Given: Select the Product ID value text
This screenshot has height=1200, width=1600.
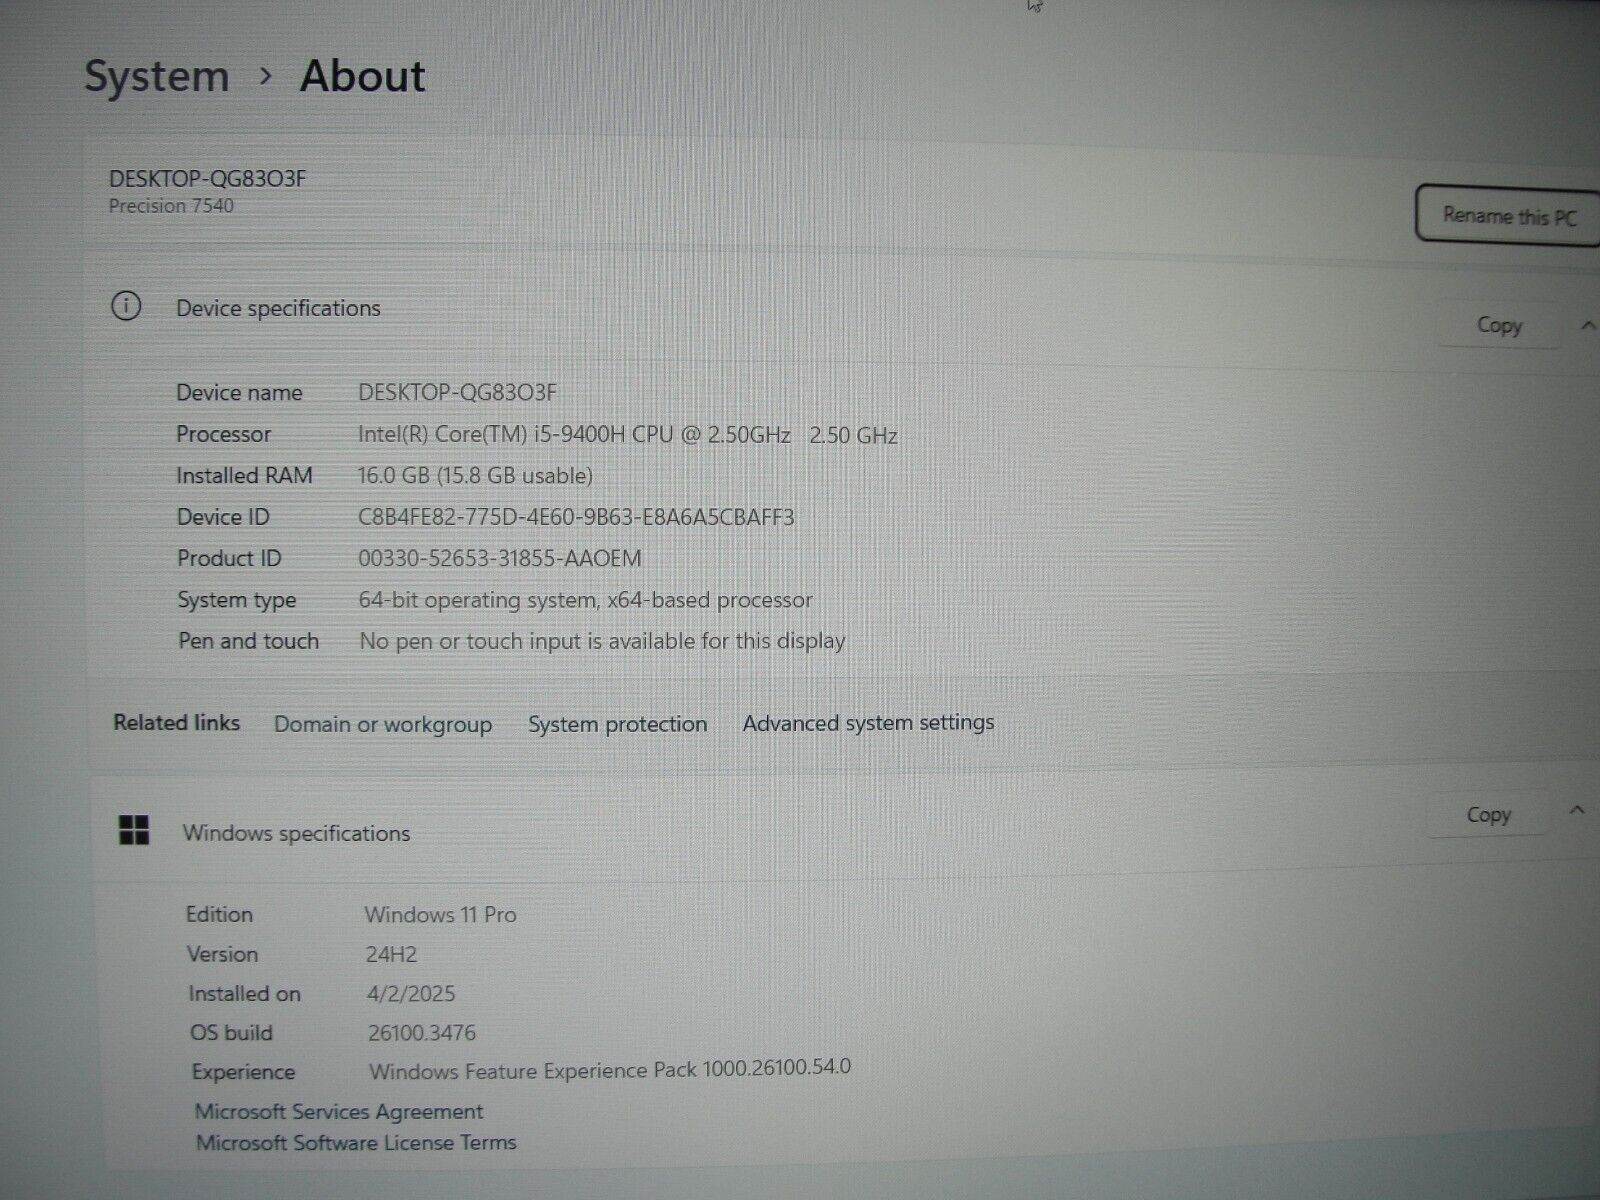Looking at the screenshot, I should click(x=500, y=558).
